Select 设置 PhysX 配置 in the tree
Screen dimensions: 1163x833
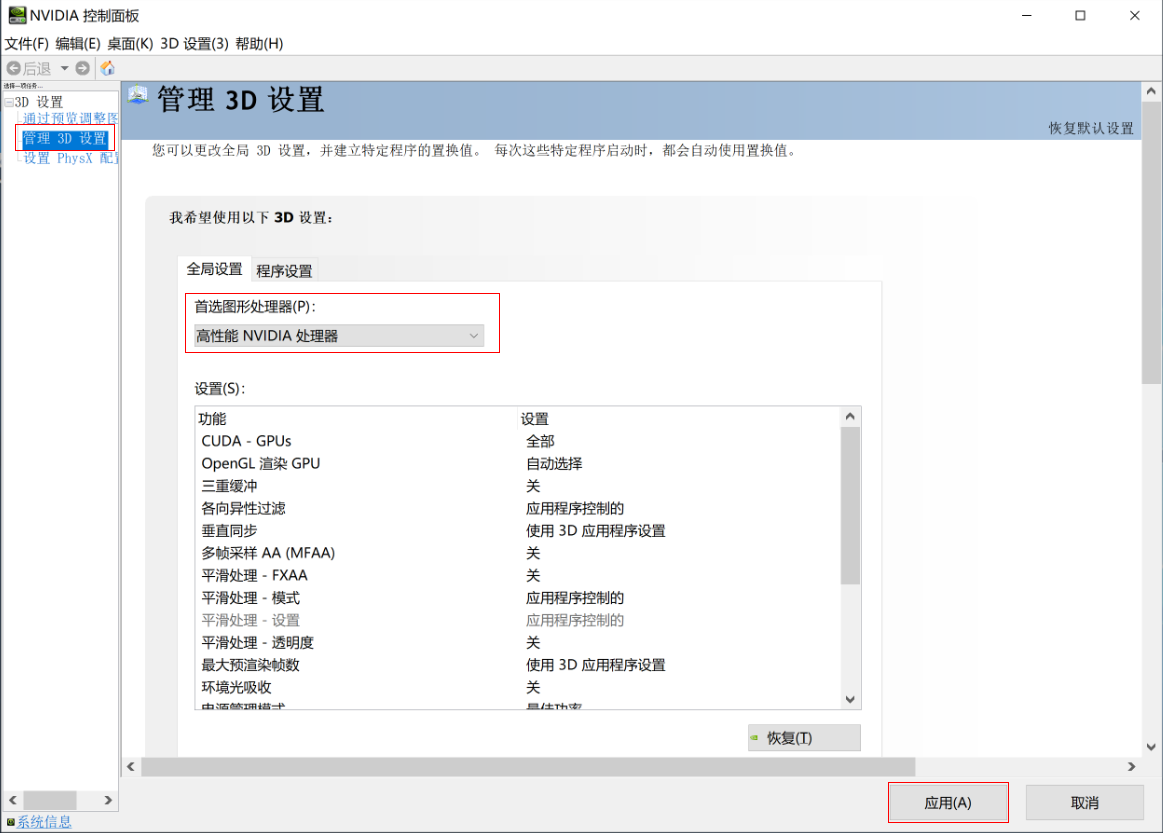(70, 158)
